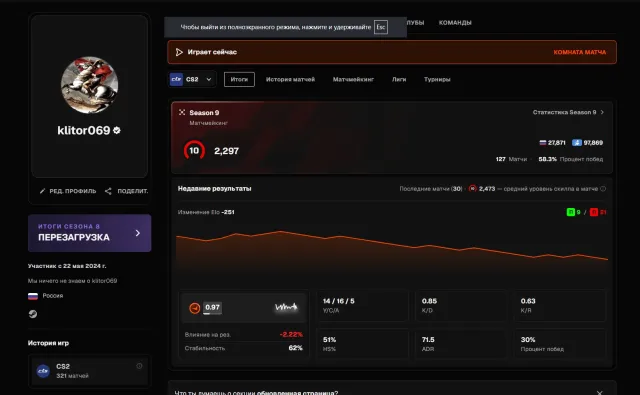Open КОМНАТА МАТЧА link
The width and height of the screenshot is (640, 395).
[580, 52]
